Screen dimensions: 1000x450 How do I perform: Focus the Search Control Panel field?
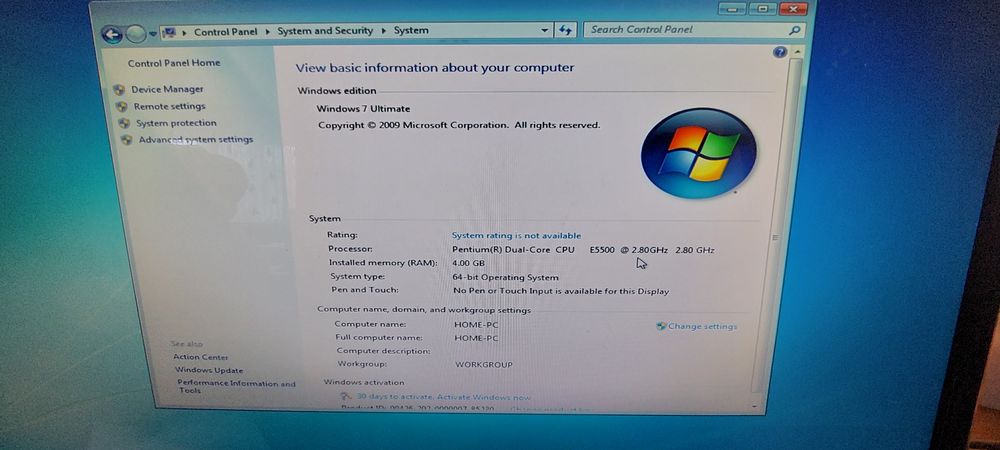pos(693,29)
